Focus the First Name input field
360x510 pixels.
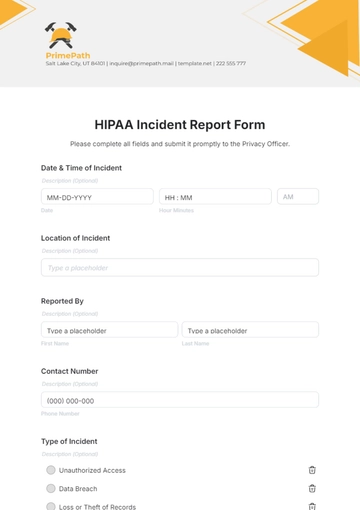pyautogui.click(x=109, y=330)
